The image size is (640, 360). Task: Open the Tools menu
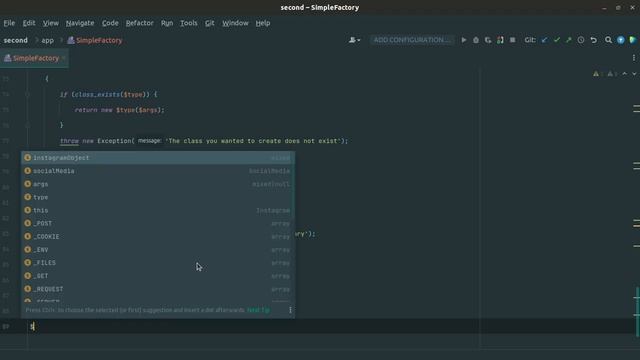click(x=189, y=23)
